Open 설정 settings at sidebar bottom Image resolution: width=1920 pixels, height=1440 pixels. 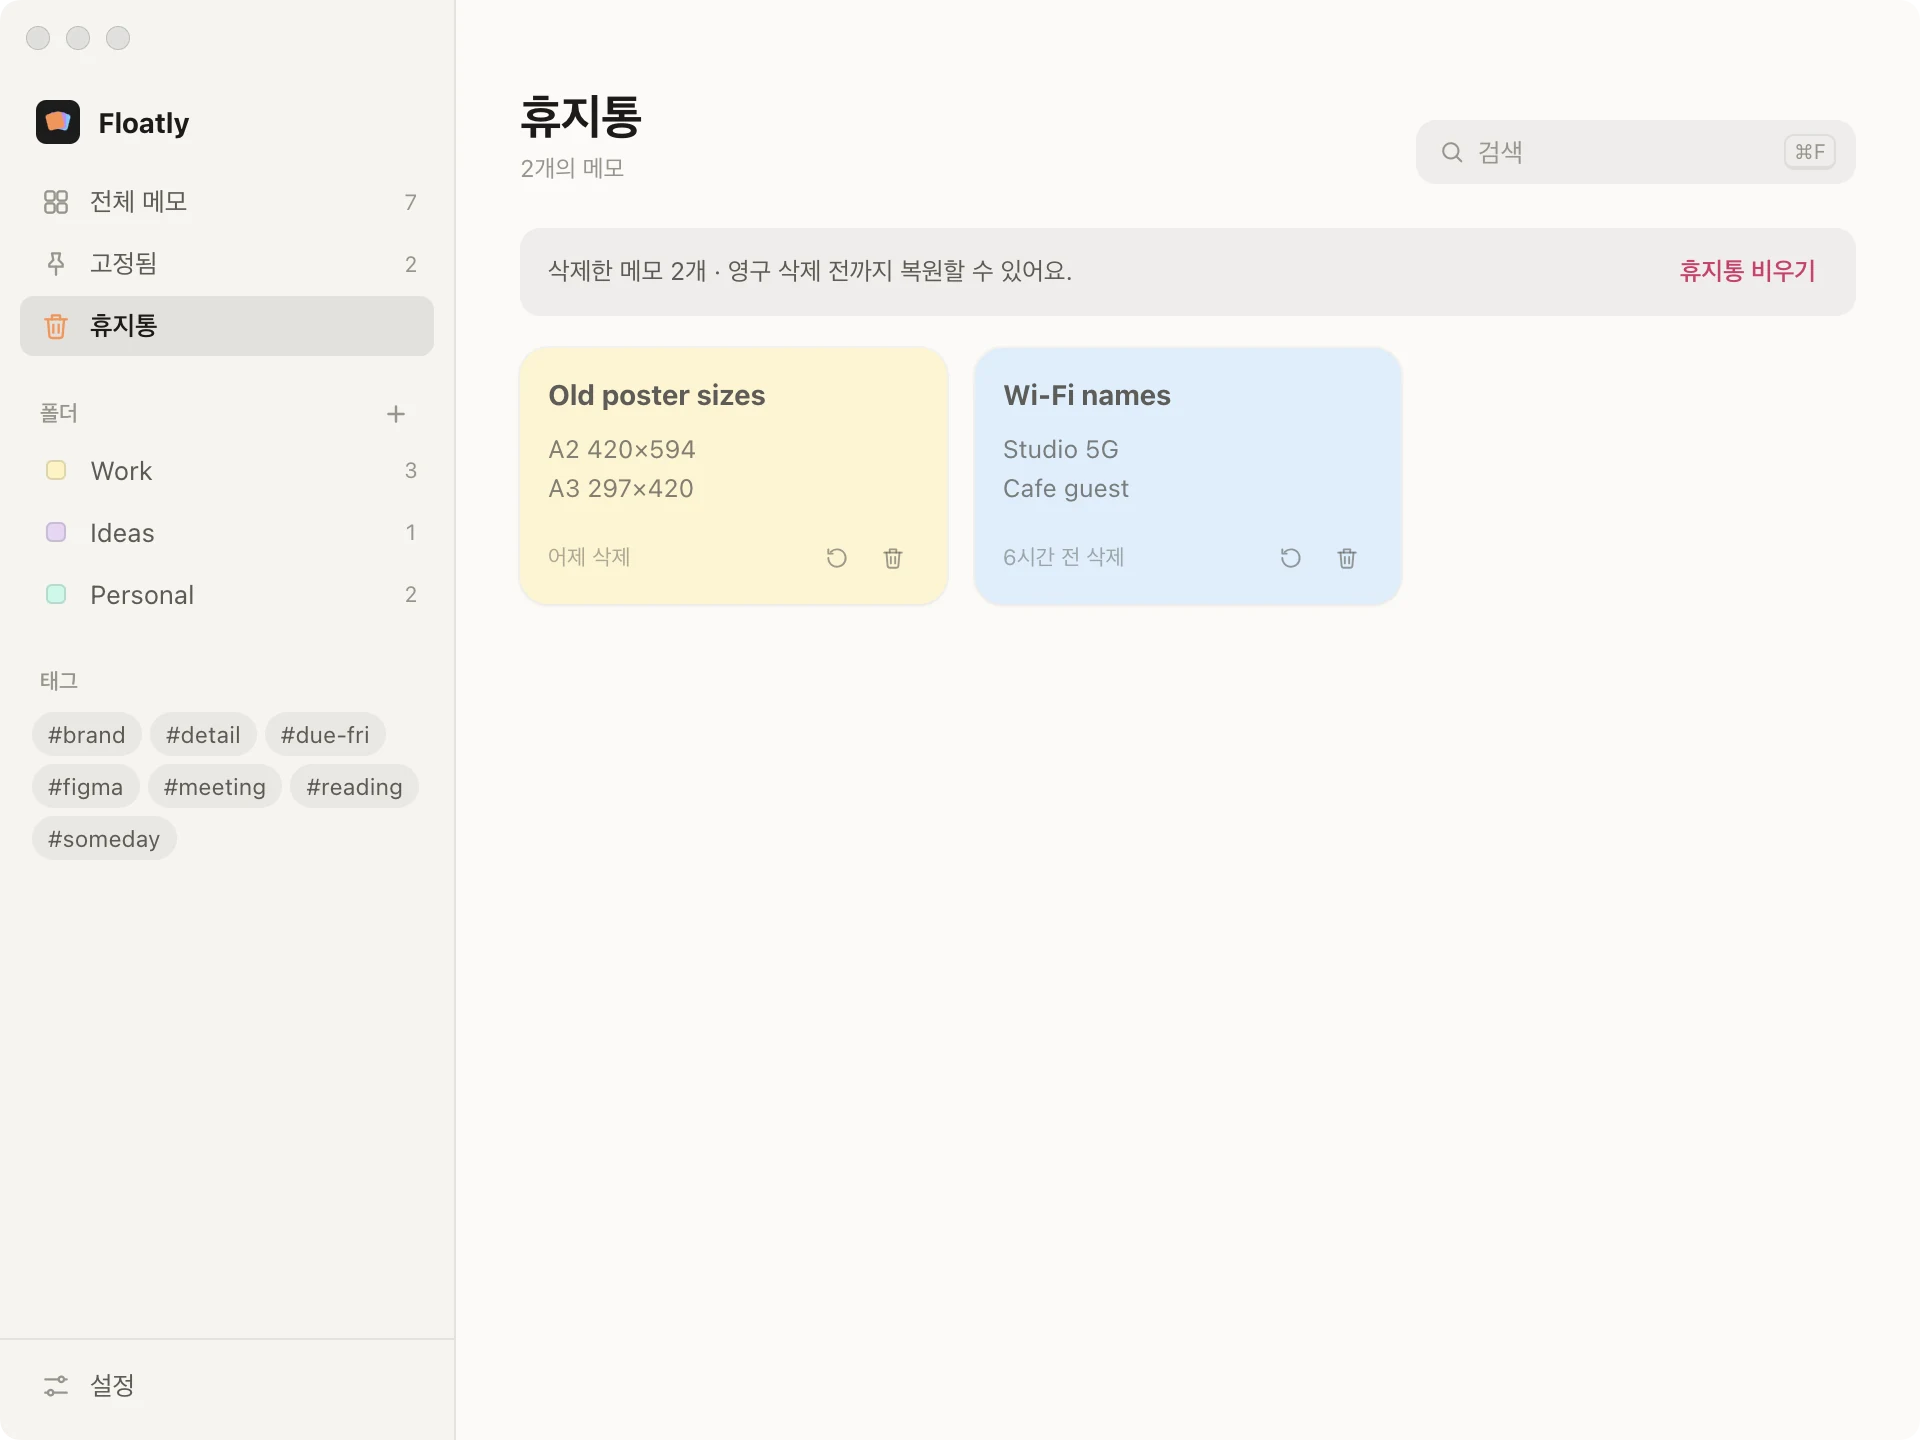point(227,1386)
